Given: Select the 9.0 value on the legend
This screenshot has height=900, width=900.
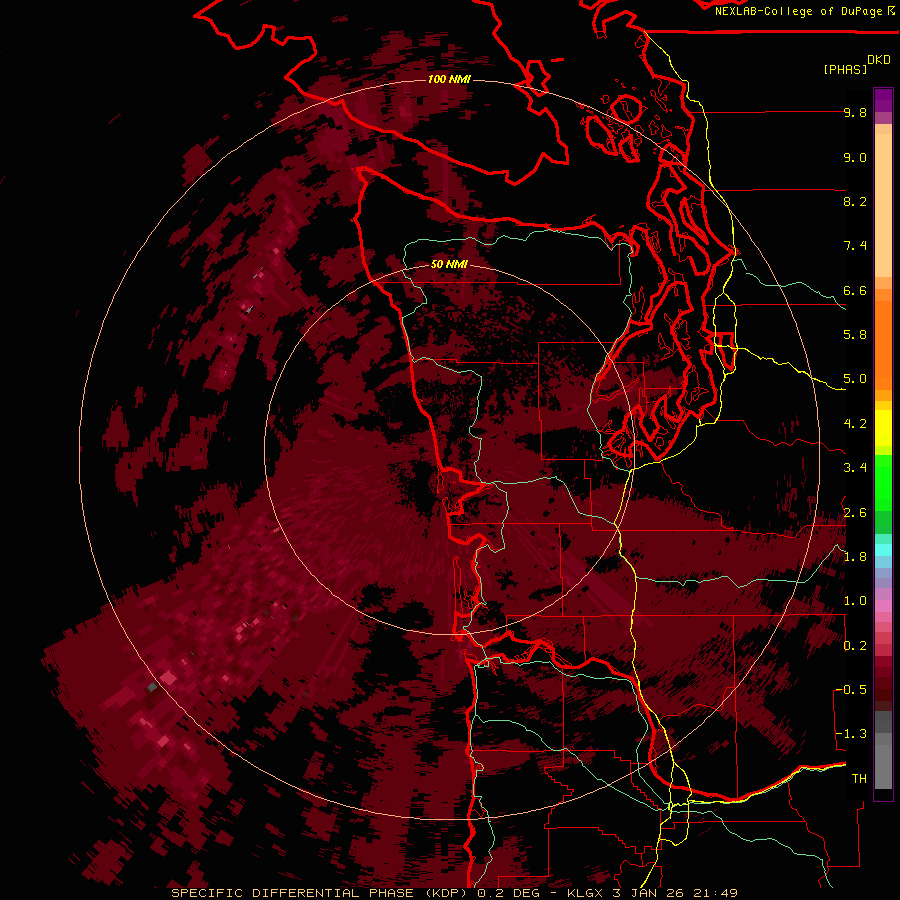Looking at the screenshot, I should click(x=855, y=157).
